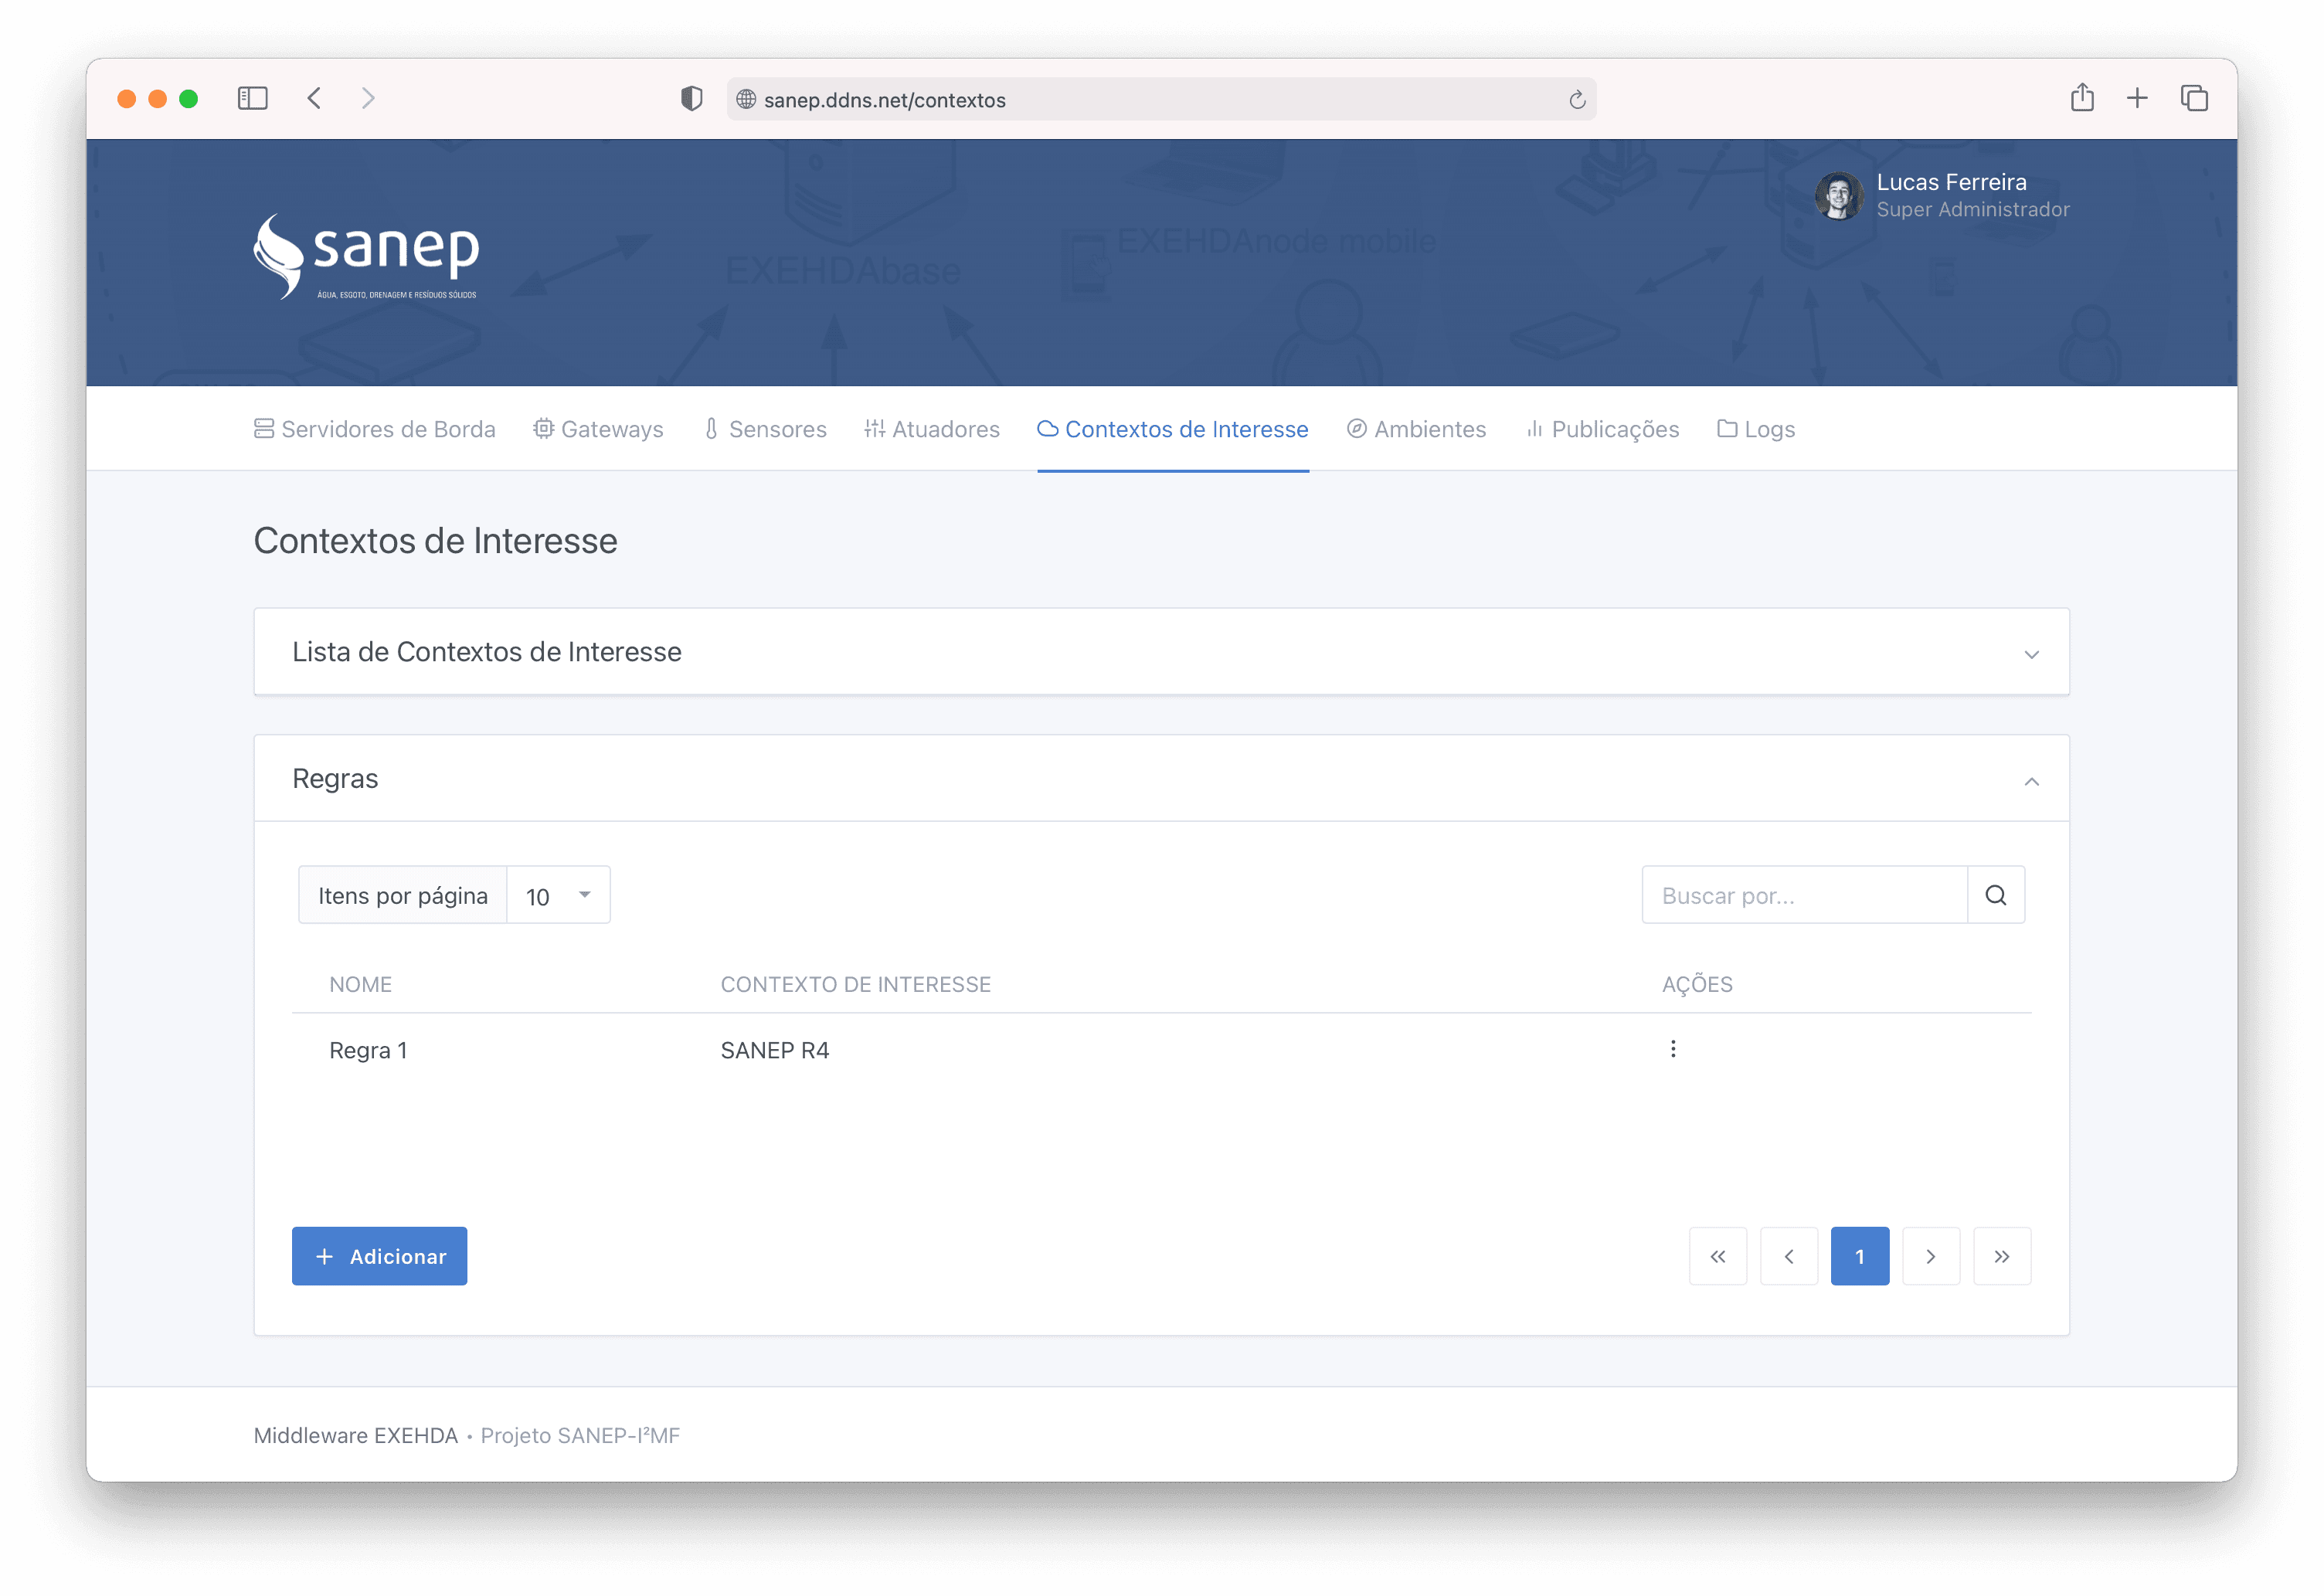Click the Adicionar button
This screenshot has width=2324, height=1596.
click(x=379, y=1256)
